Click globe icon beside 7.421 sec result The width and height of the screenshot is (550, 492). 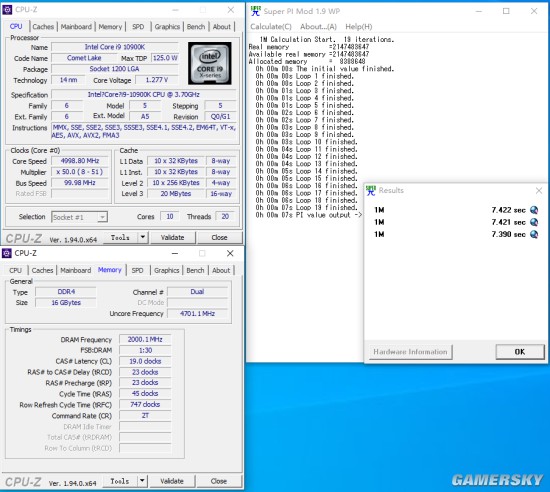(x=534, y=222)
